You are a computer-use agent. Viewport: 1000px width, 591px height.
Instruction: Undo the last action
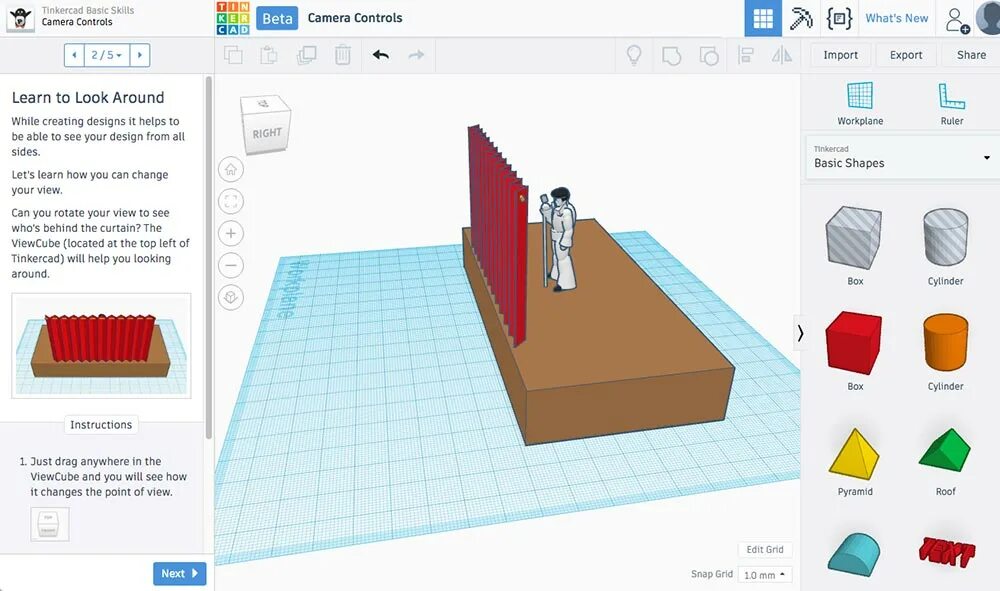(381, 55)
